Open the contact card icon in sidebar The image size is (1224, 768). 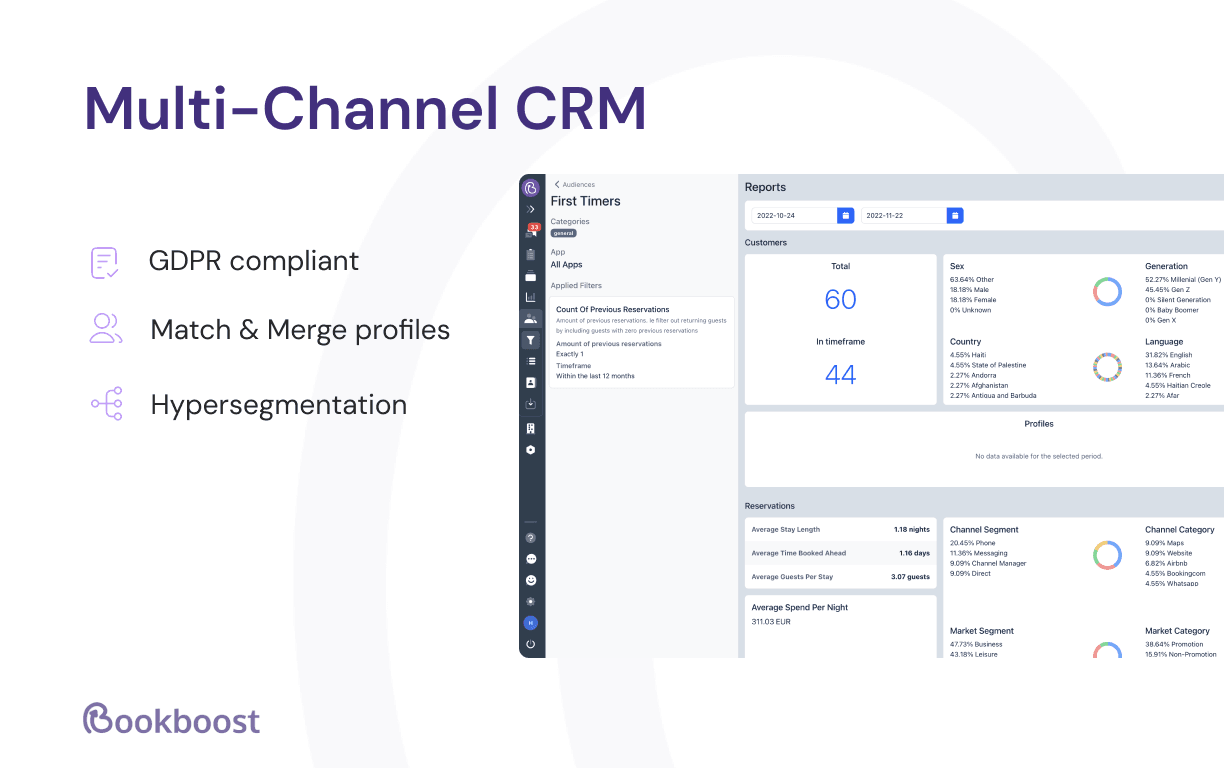pyautogui.click(x=531, y=383)
